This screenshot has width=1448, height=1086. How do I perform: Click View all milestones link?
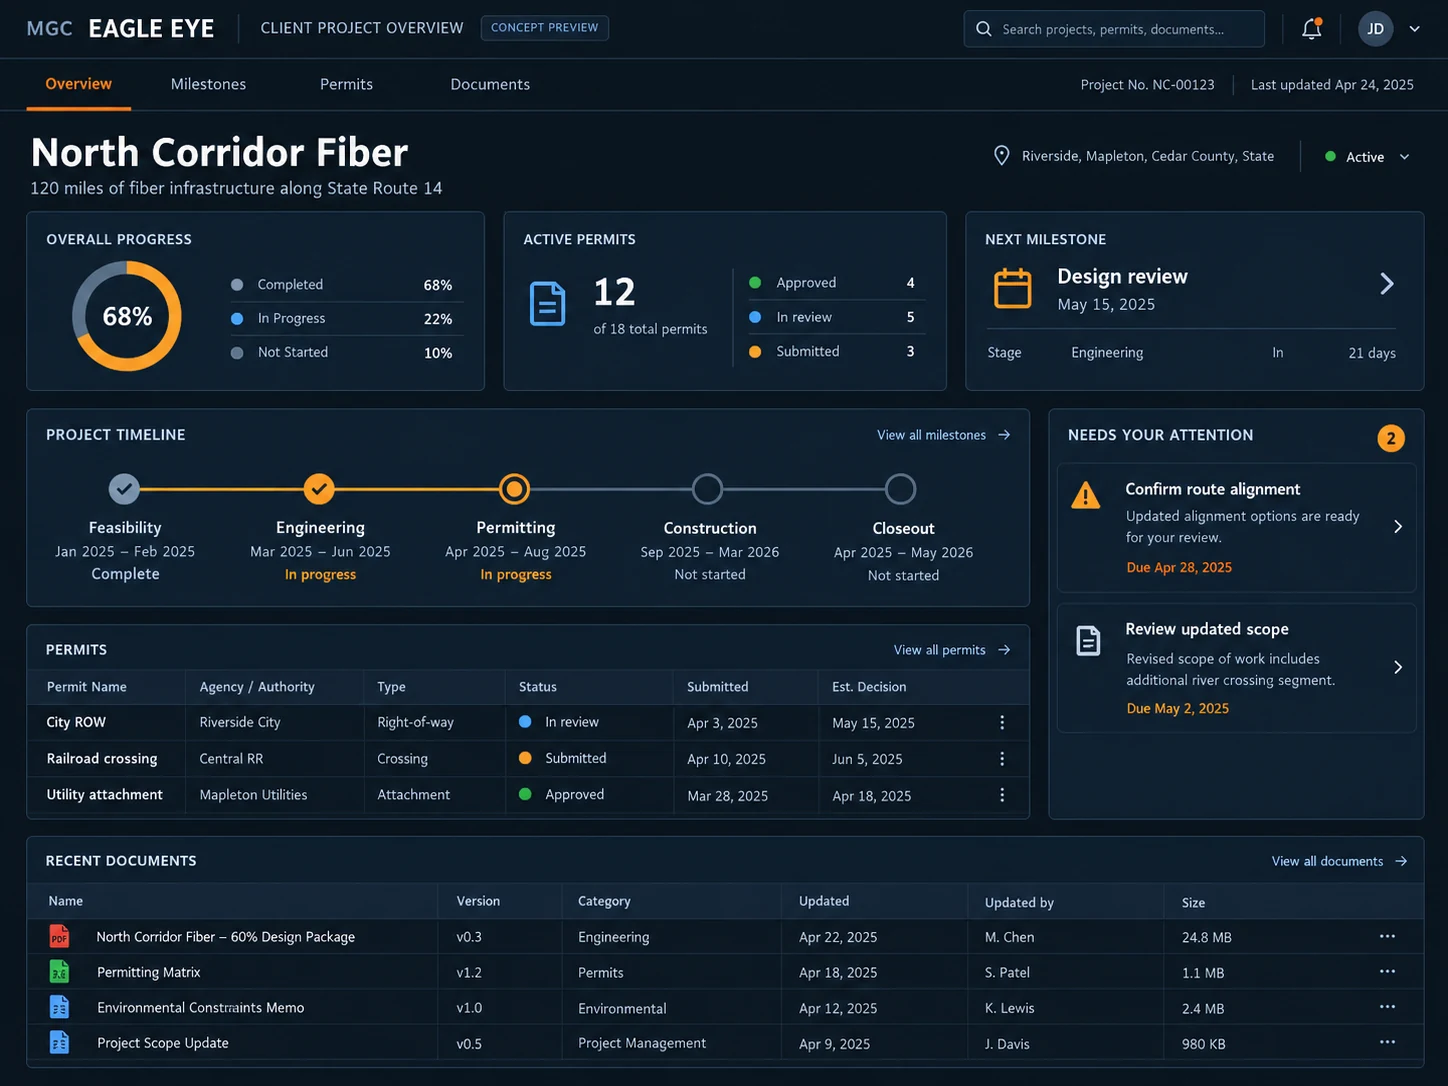coord(943,435)
